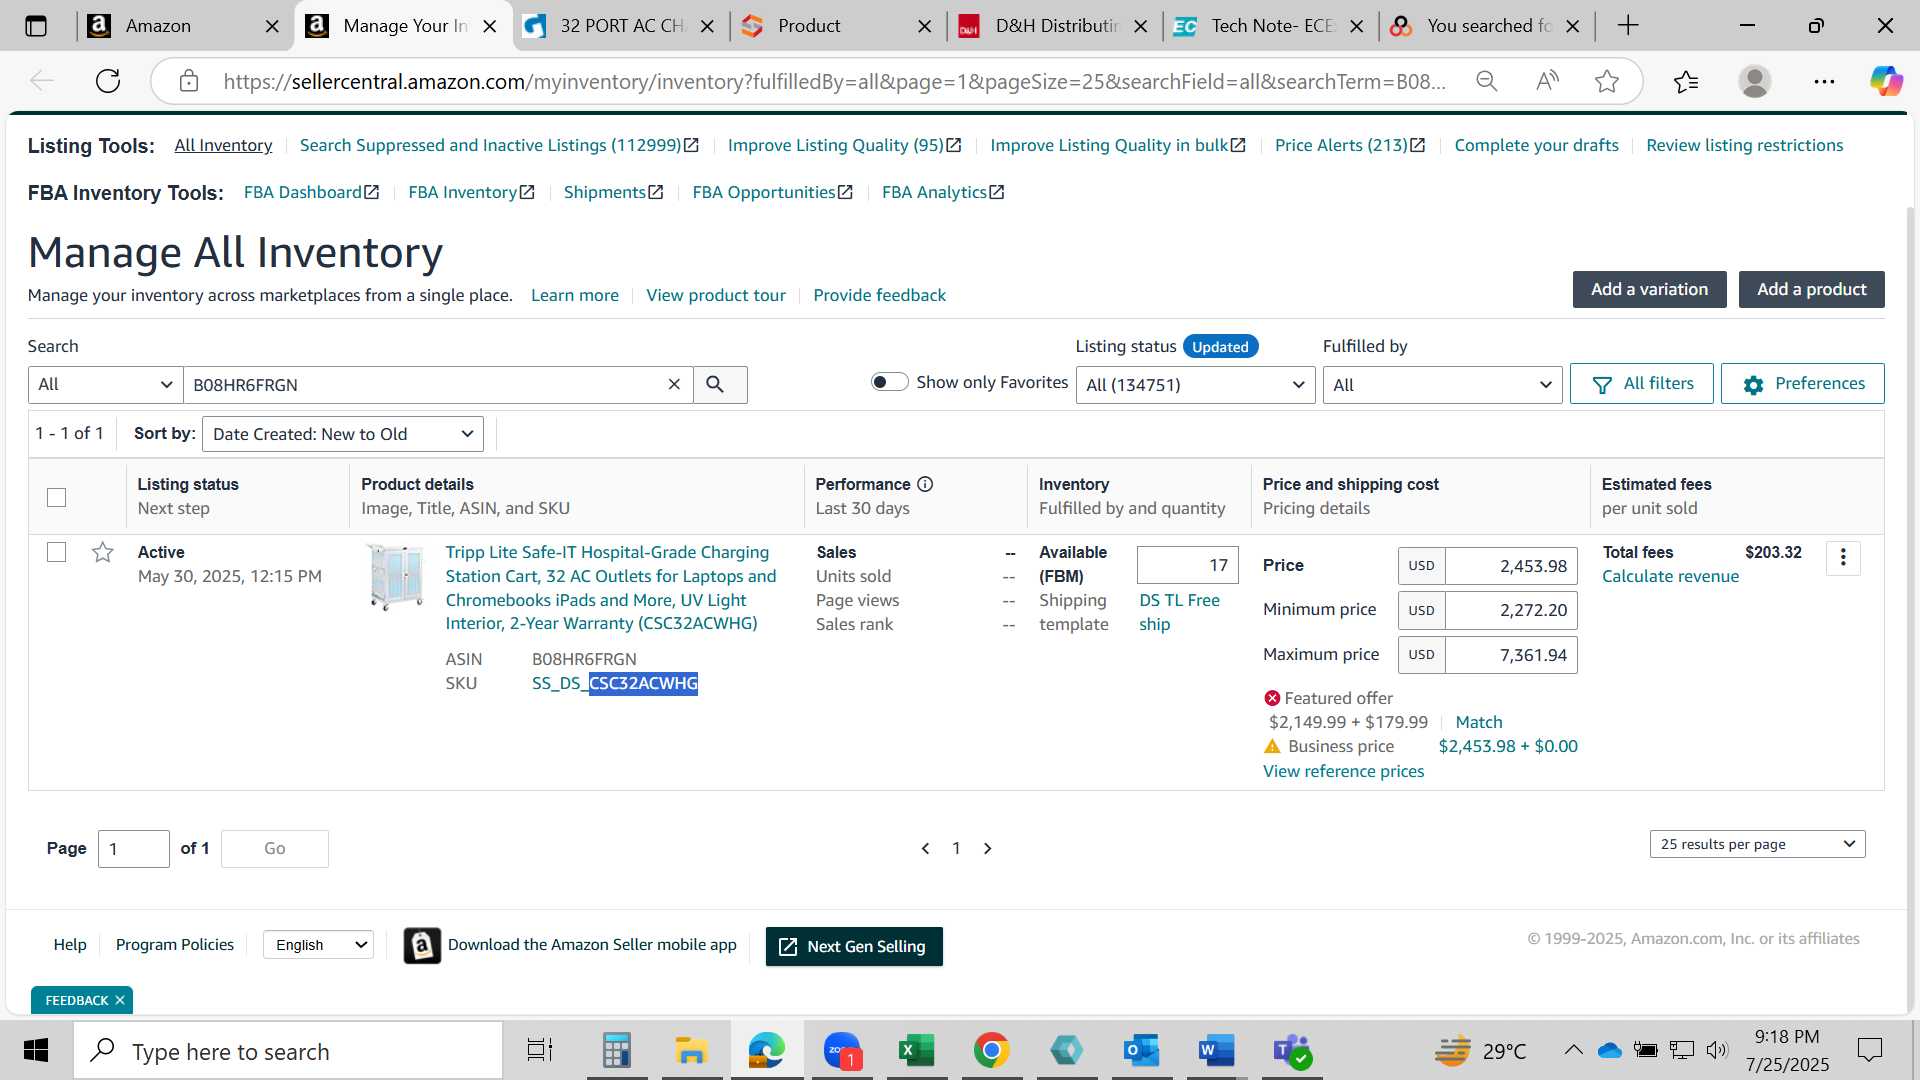Dismiss the FEEDBACK tab
1920x1080 pixels.
pos(120,1000)
